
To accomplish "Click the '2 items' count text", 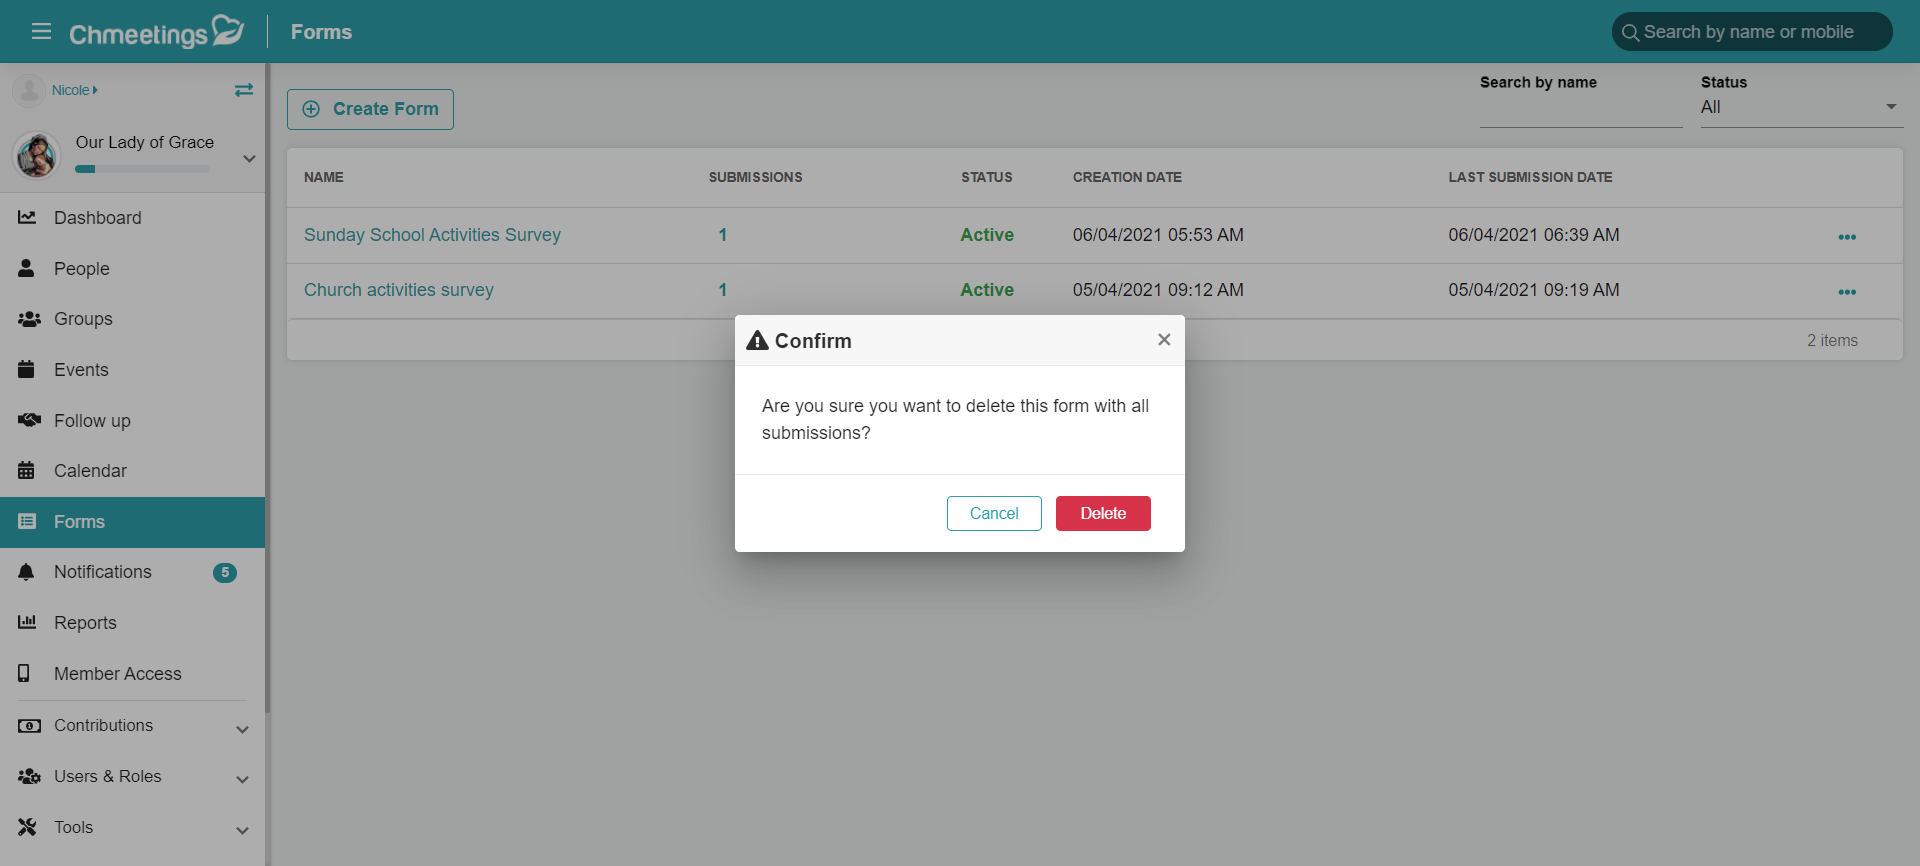I will [1832, 341].
